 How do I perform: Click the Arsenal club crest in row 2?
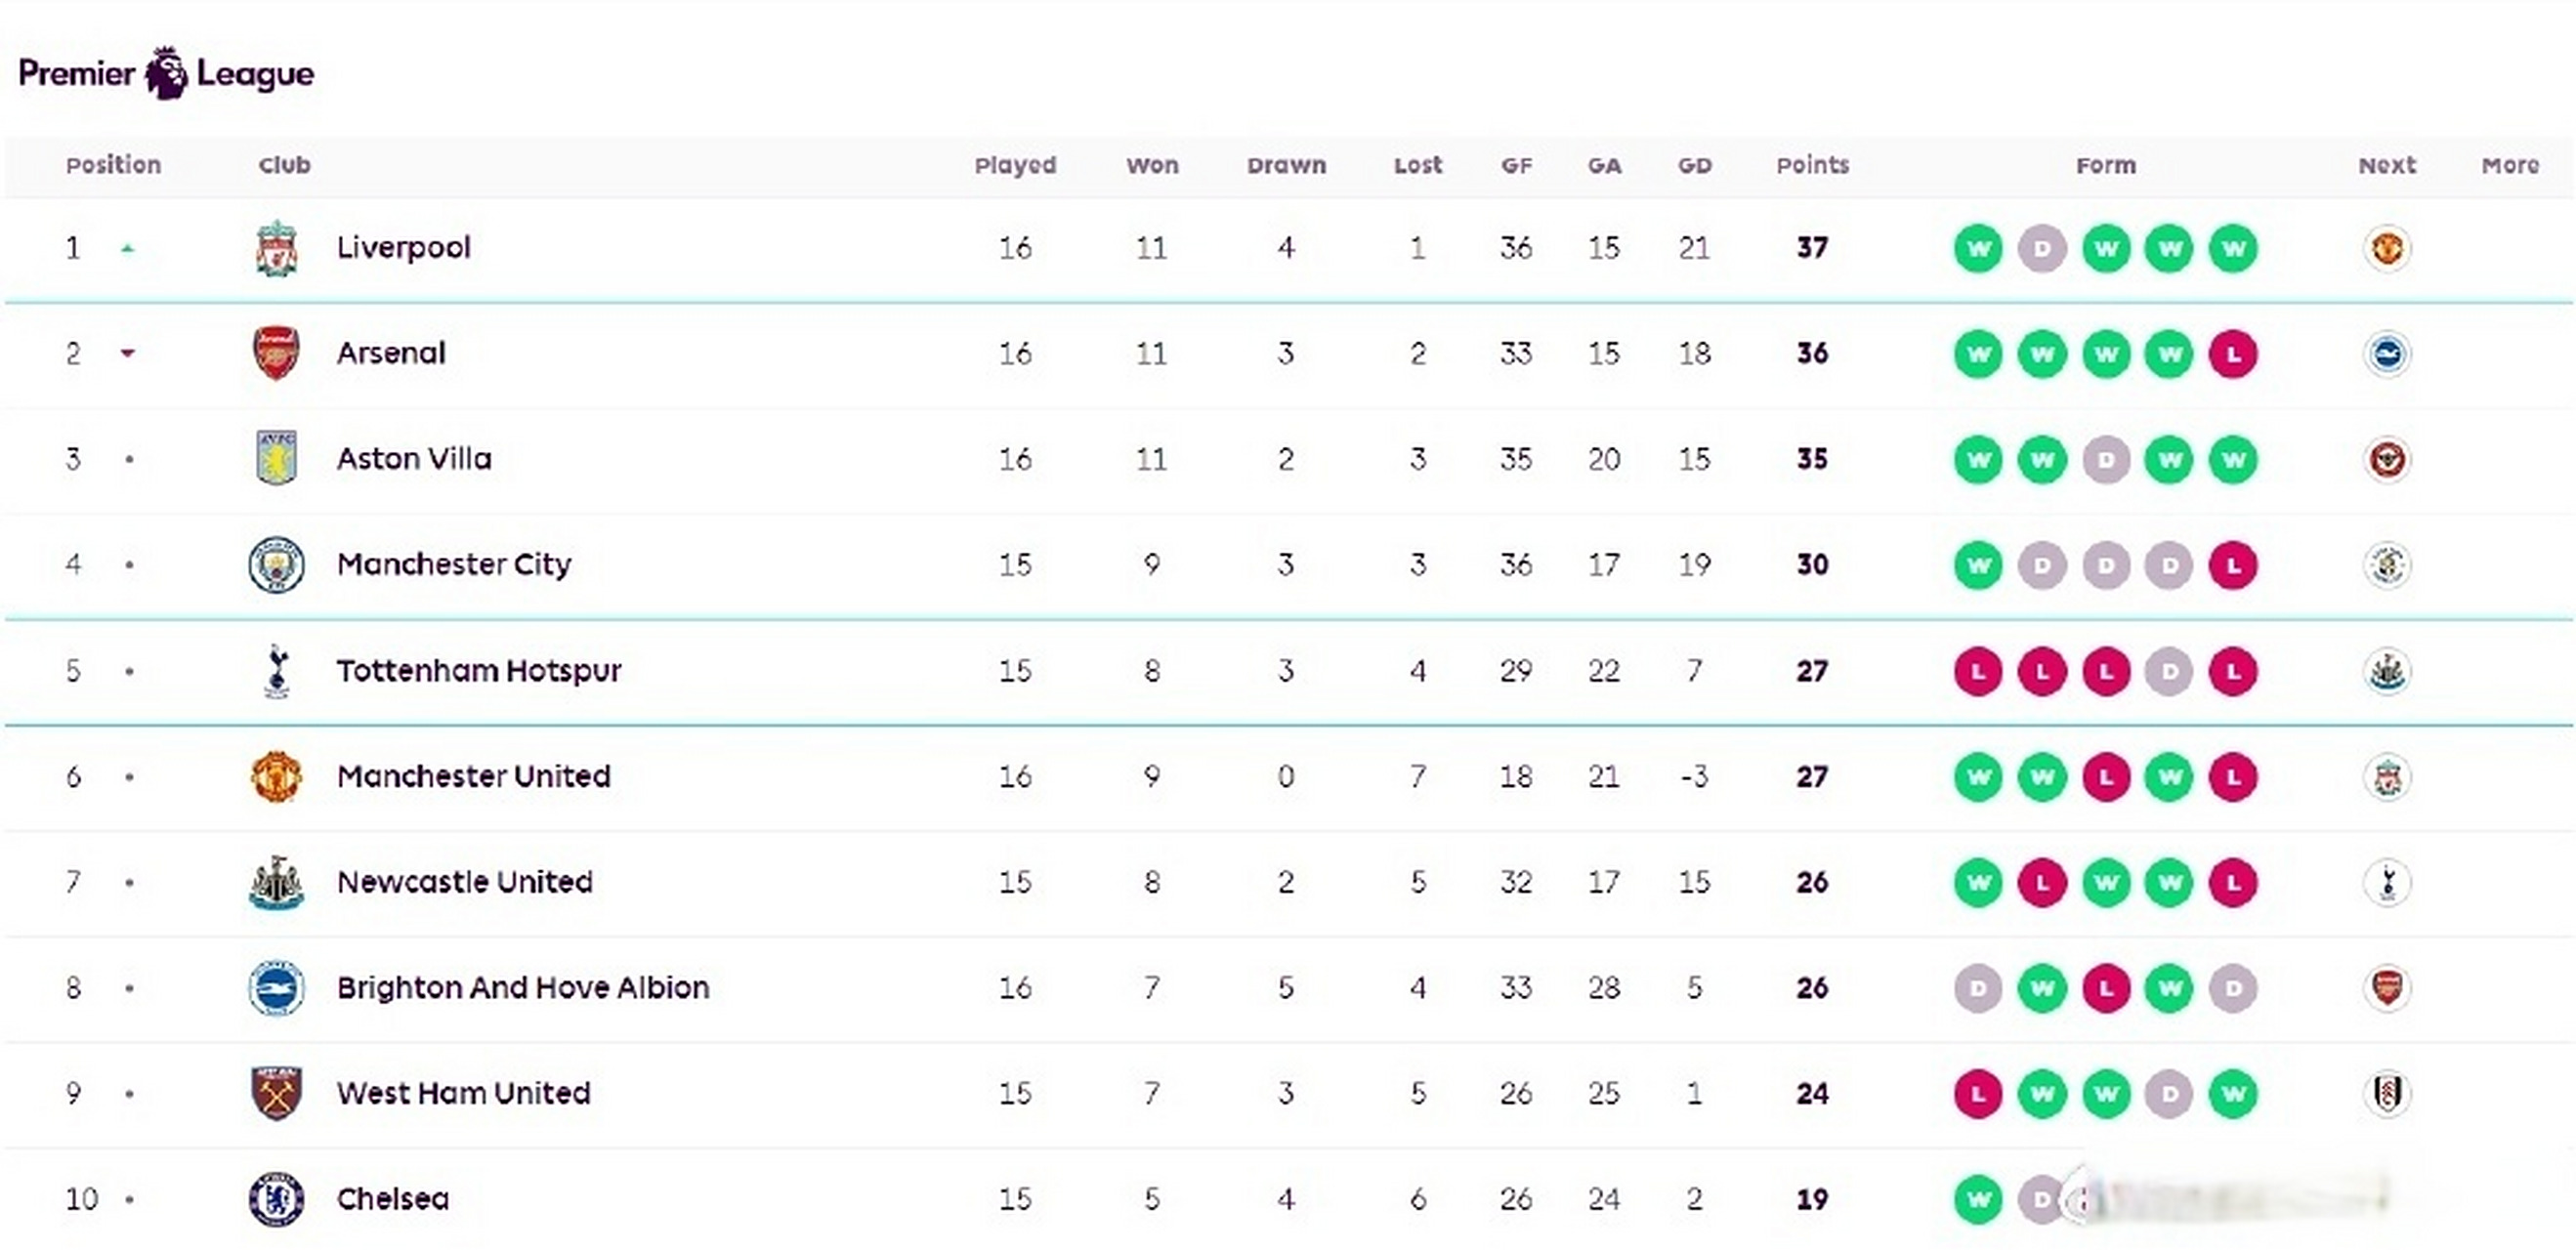tap(276, 353)
